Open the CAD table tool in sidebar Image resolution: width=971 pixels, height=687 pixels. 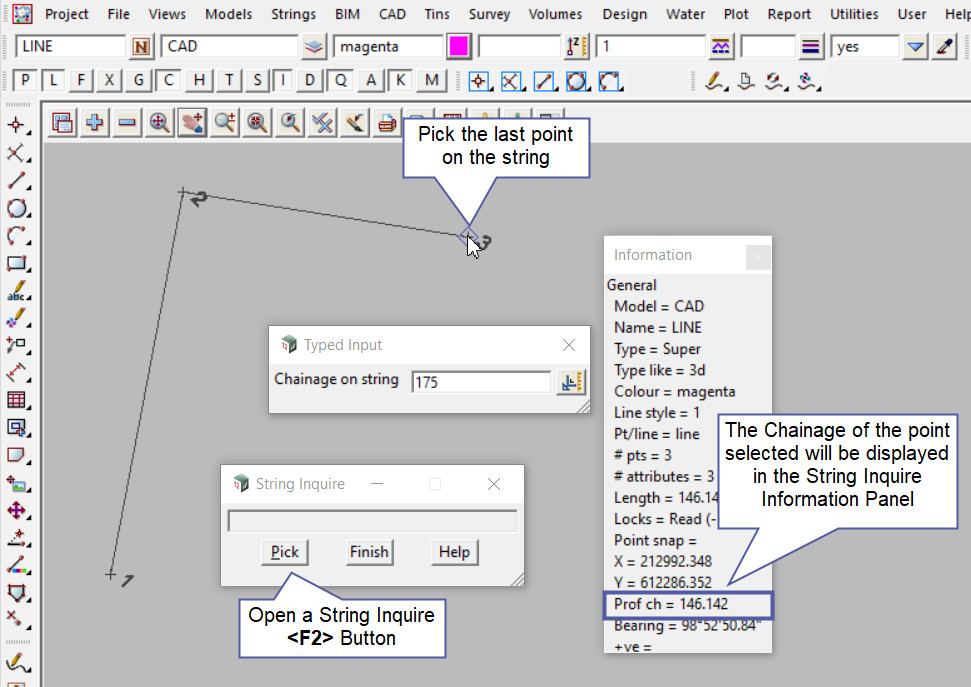tap(17, 400)
